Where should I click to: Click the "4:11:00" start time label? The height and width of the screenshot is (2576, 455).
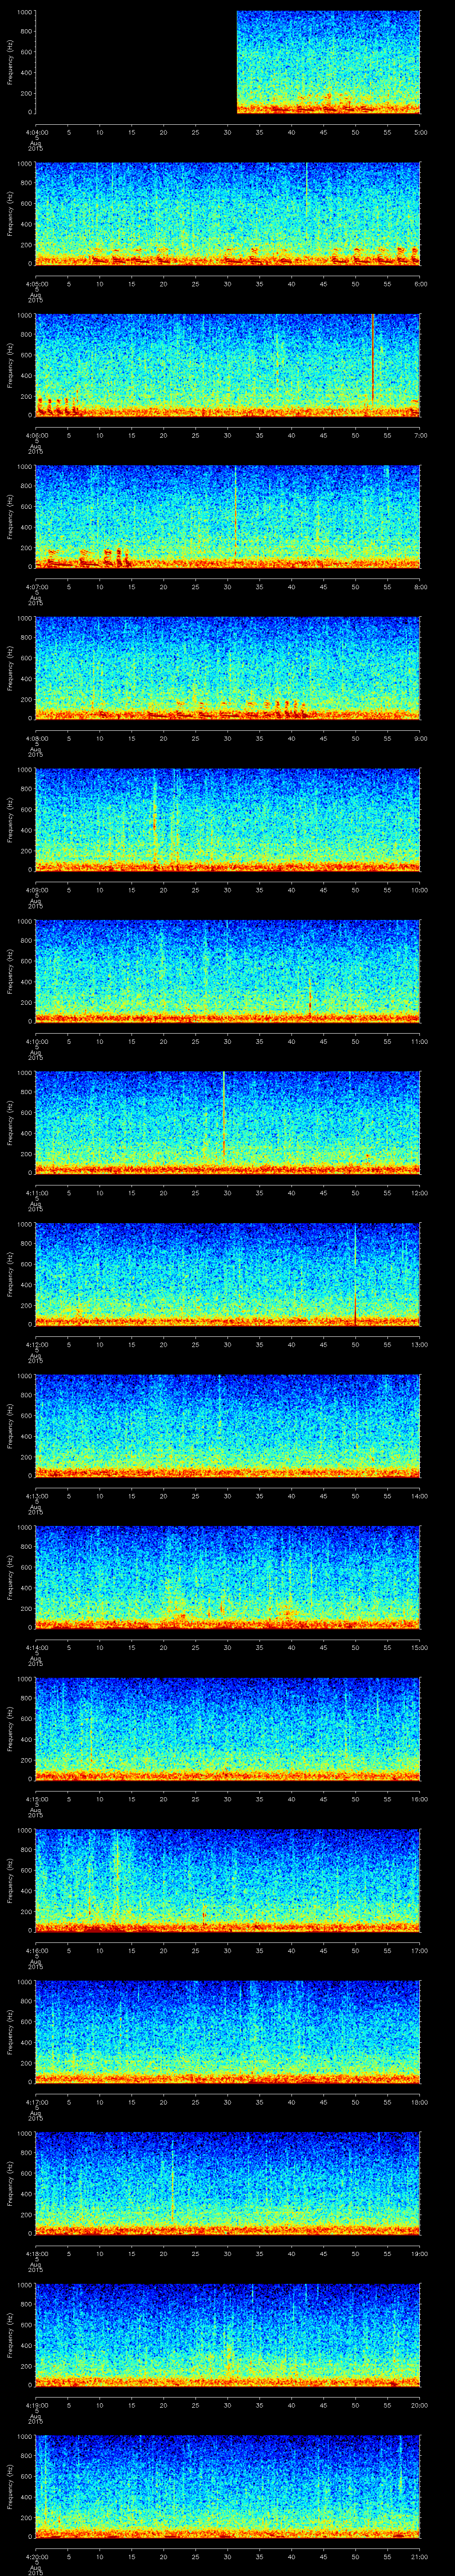click(x=36, y=1192)
